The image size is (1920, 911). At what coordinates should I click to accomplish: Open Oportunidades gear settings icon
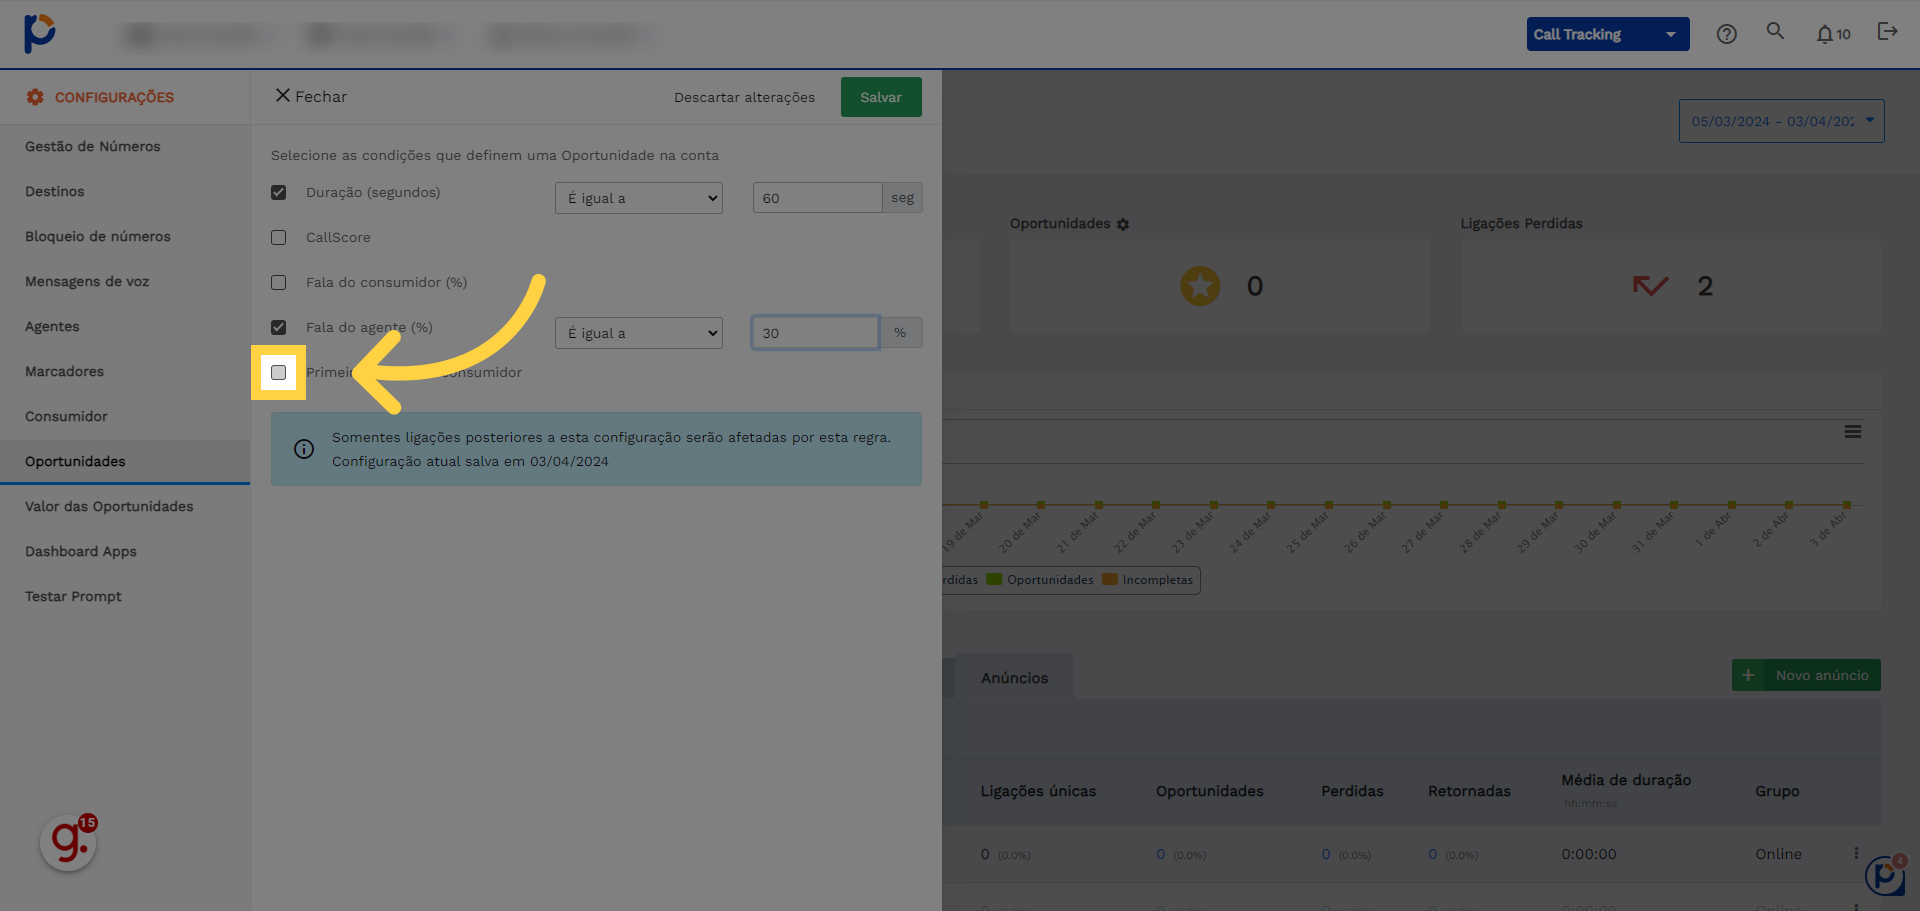1123,224
